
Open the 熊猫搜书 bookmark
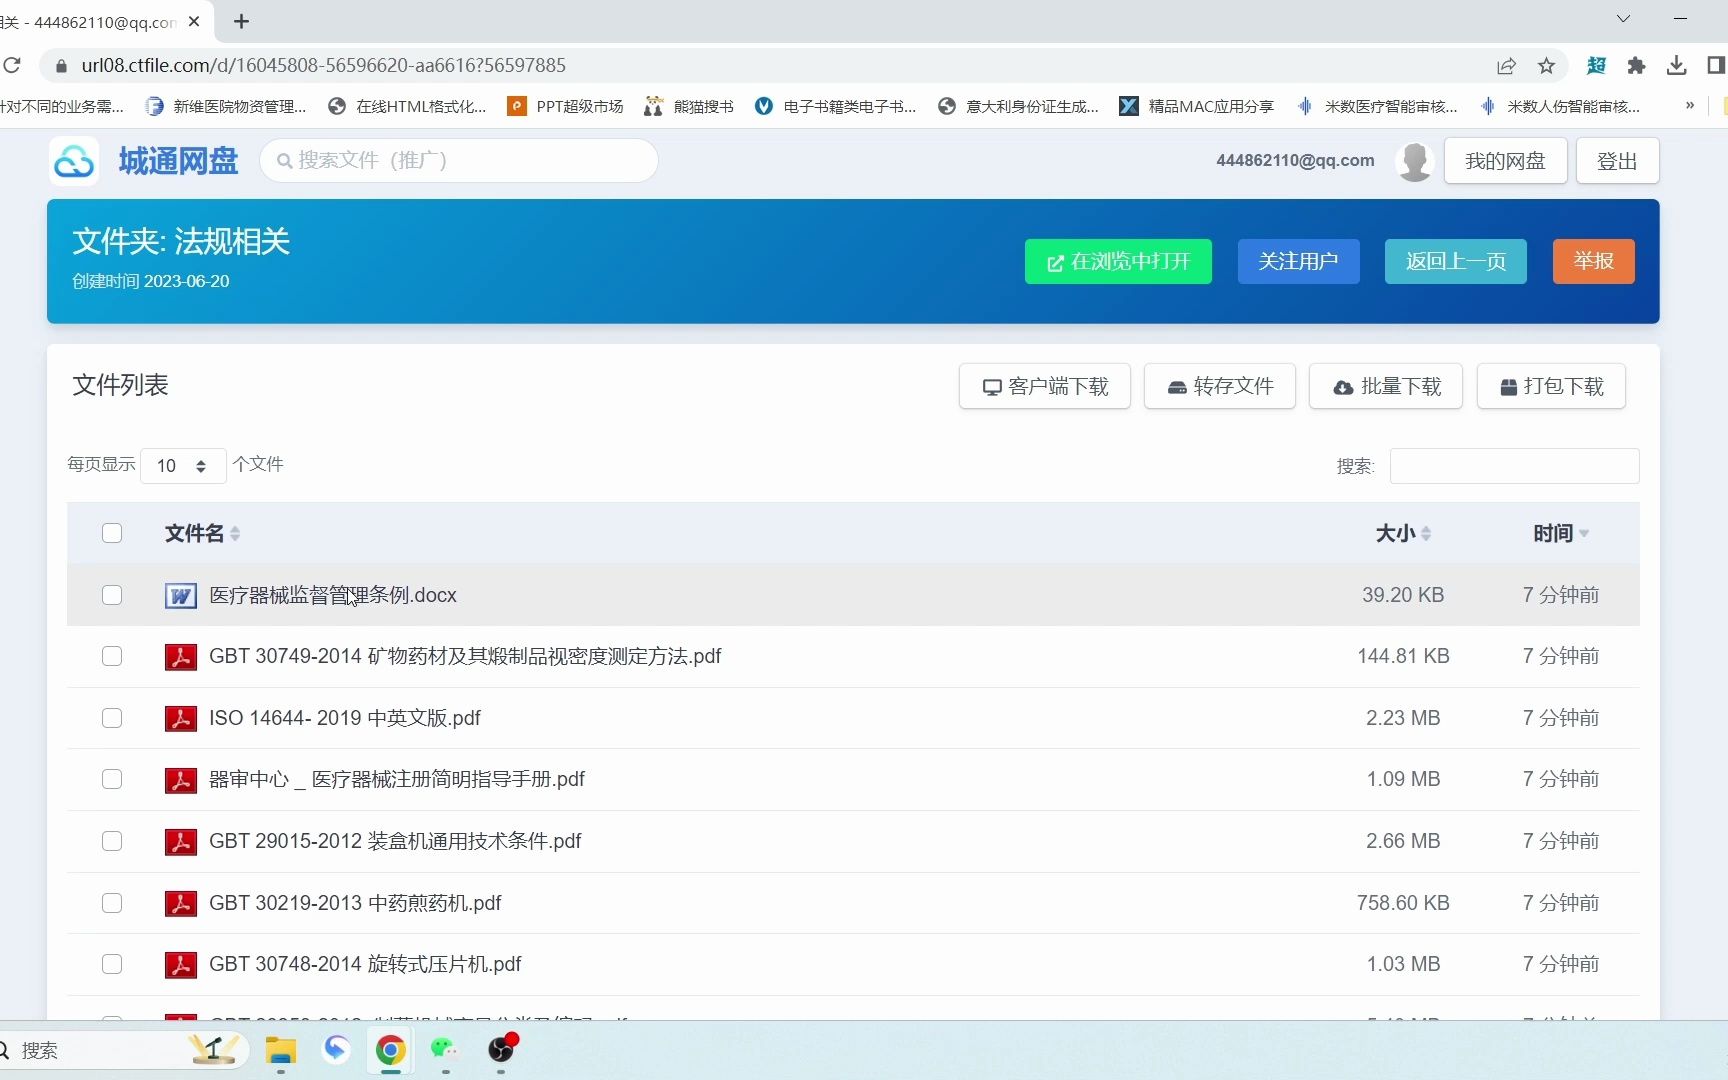pyautogui.click(x=689, y=106)
